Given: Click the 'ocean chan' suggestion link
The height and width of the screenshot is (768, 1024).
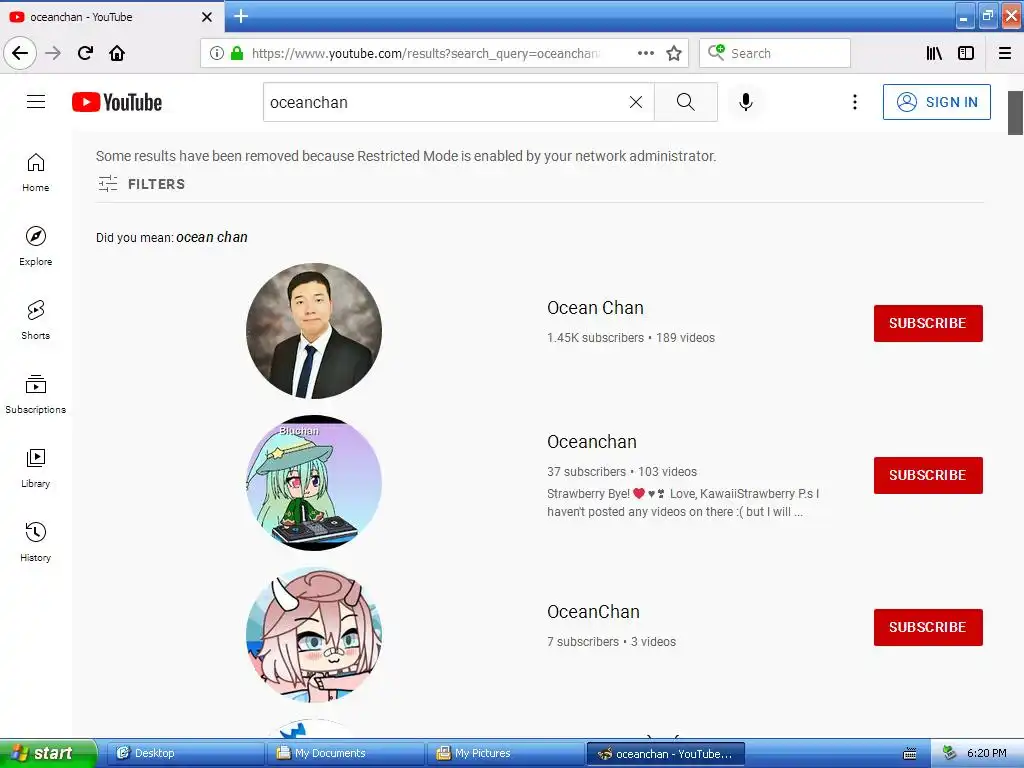Looking at the screenshot, I should [x=212, y=237].
